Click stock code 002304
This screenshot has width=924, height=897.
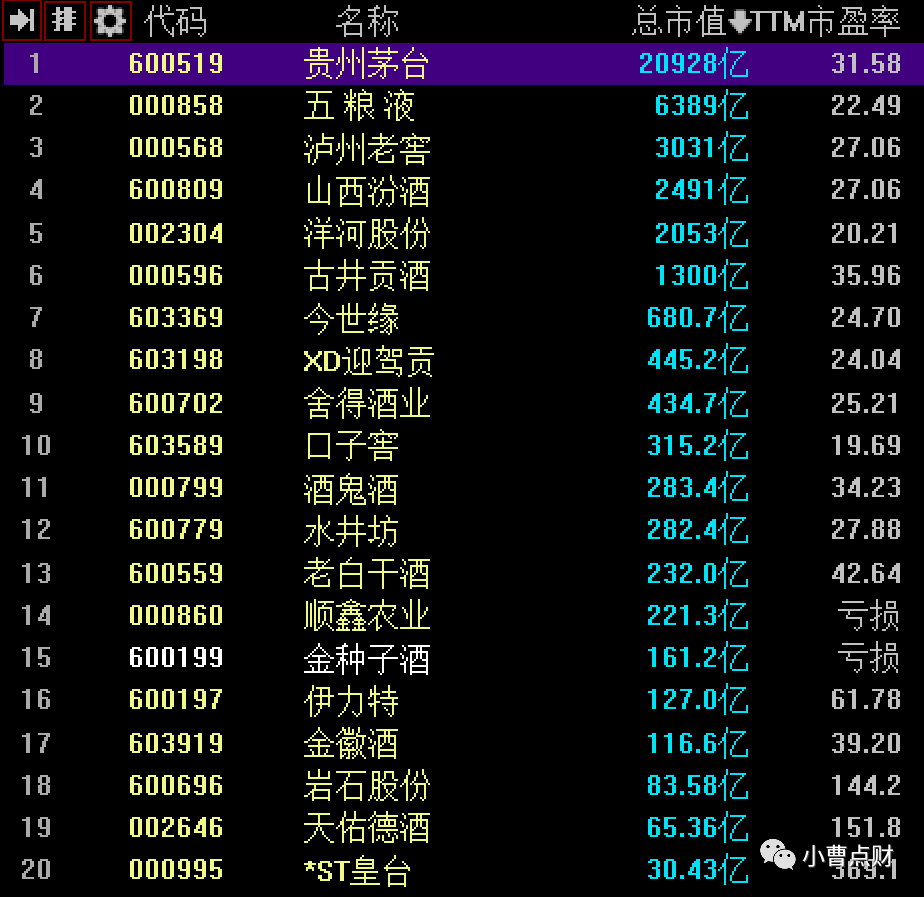(x=176, y=233)
